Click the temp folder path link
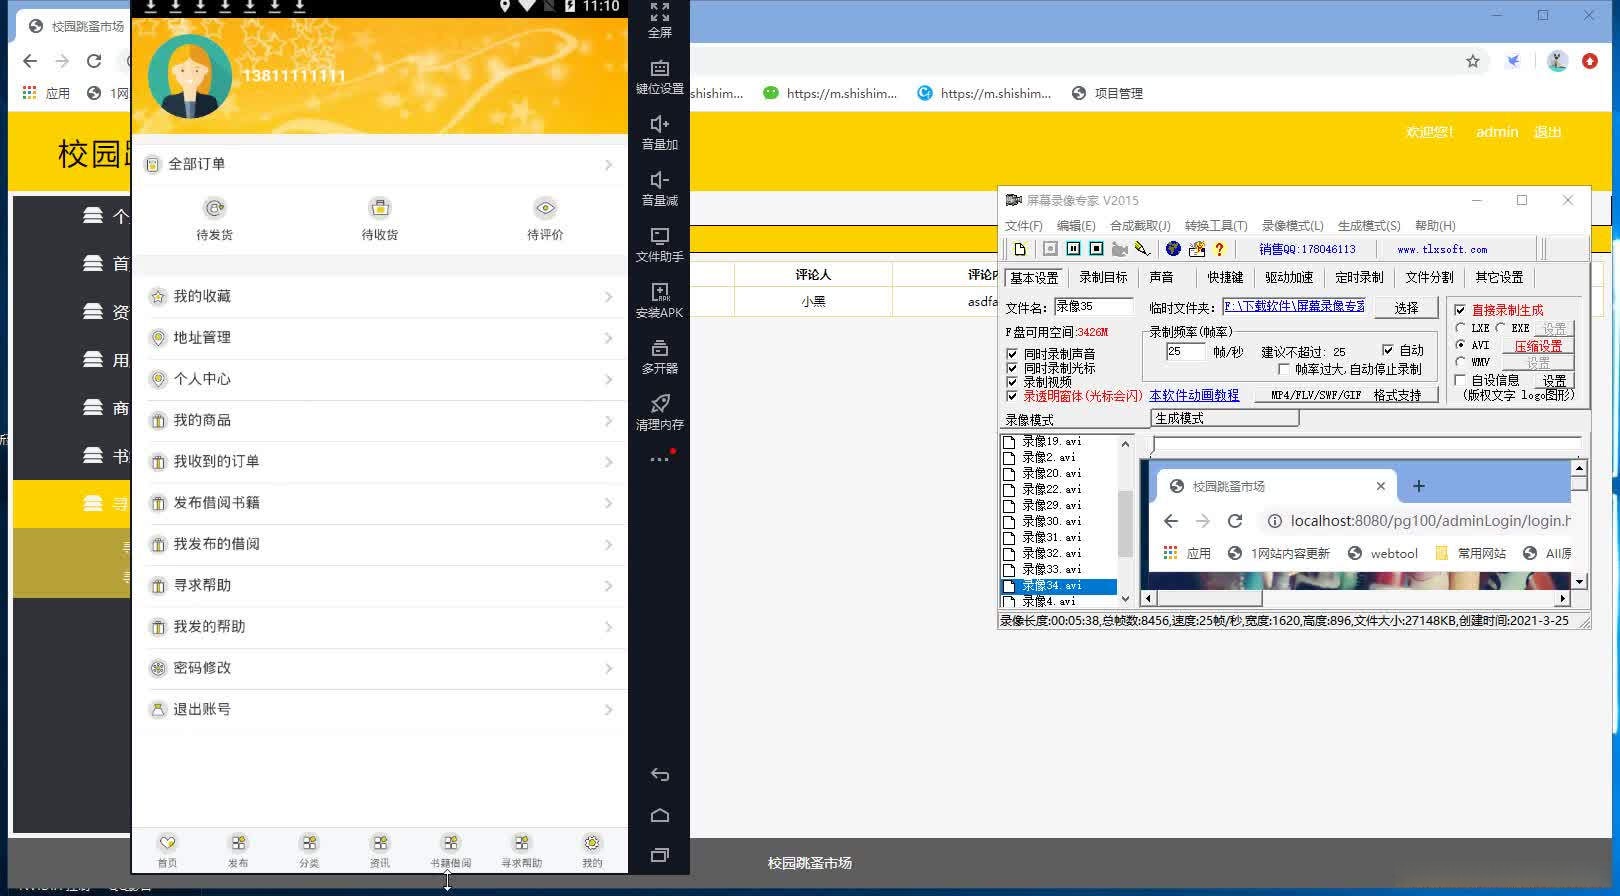Viewport: 1620px width, 896px height. point(1294,306)
